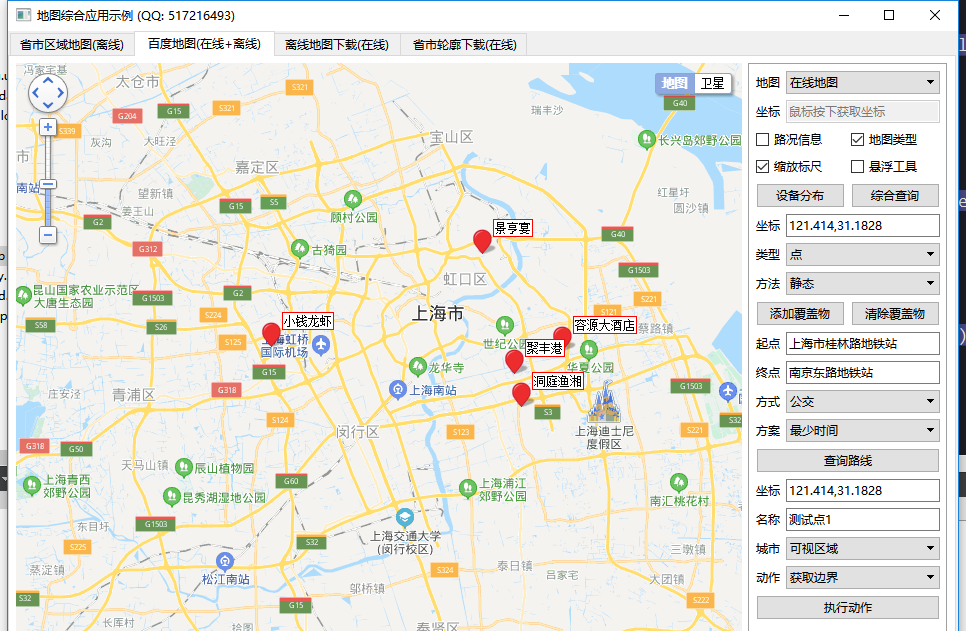Screen dimensions: 966x631
Task: Click the 长兴岛郊野公园 park icon
Action: 646,139
